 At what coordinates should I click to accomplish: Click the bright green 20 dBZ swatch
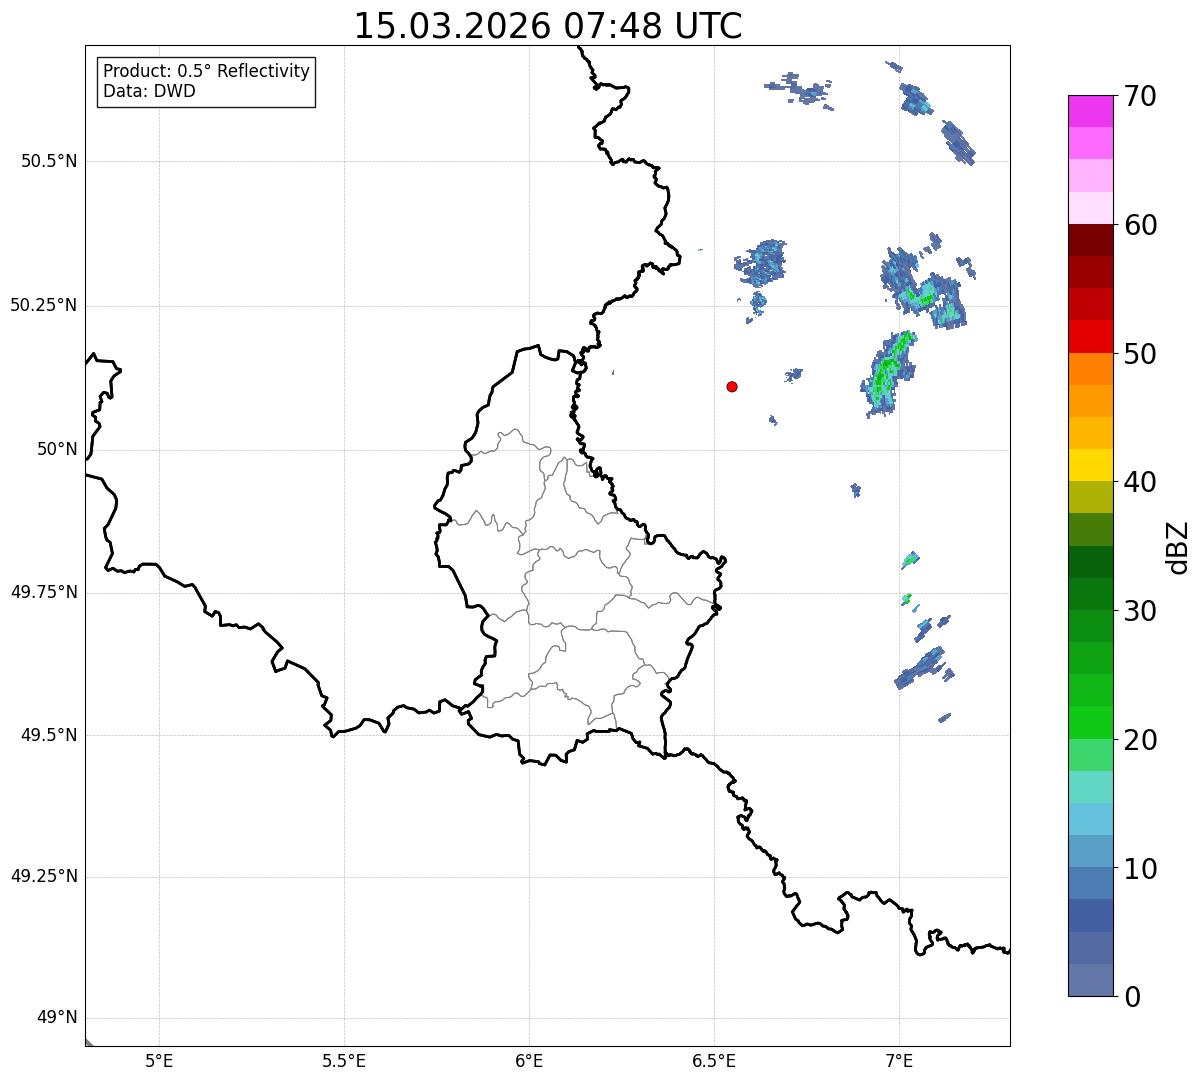[x=1090, y=722]
